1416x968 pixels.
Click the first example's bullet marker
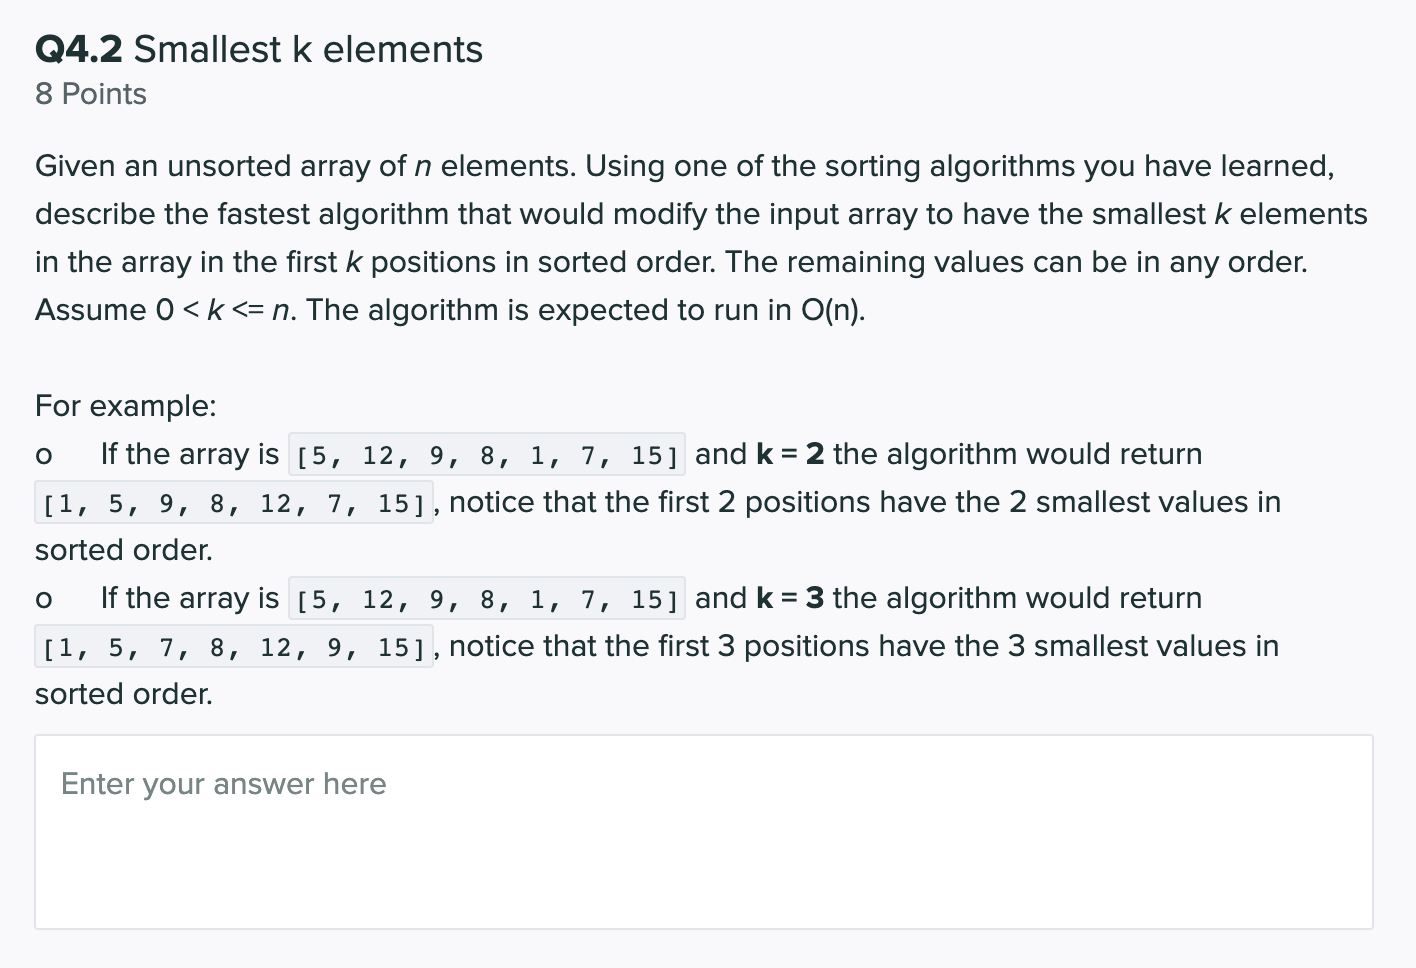coord(43,456)
